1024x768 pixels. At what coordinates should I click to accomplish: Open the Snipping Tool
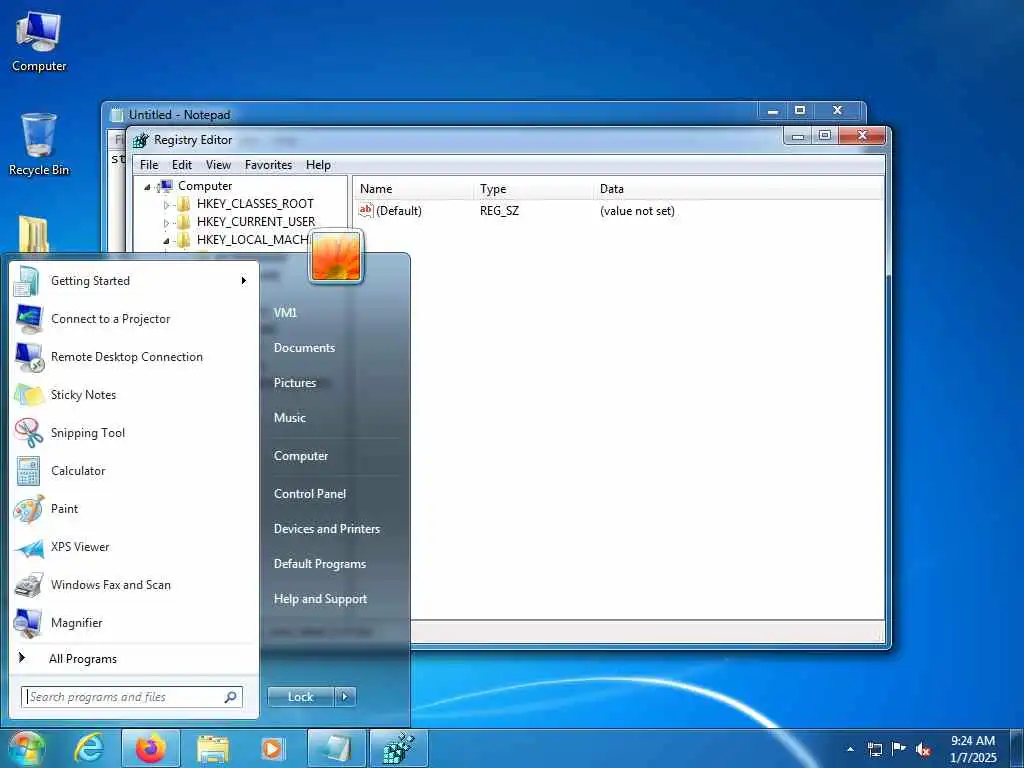tap(134, 432)
